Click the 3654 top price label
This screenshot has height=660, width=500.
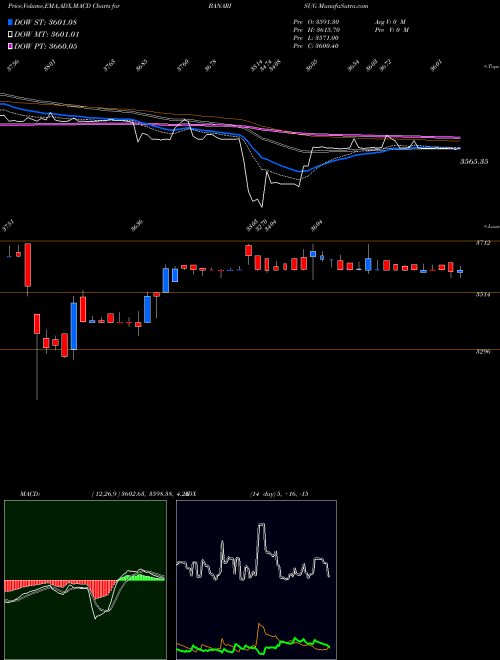tap(354, 65)
